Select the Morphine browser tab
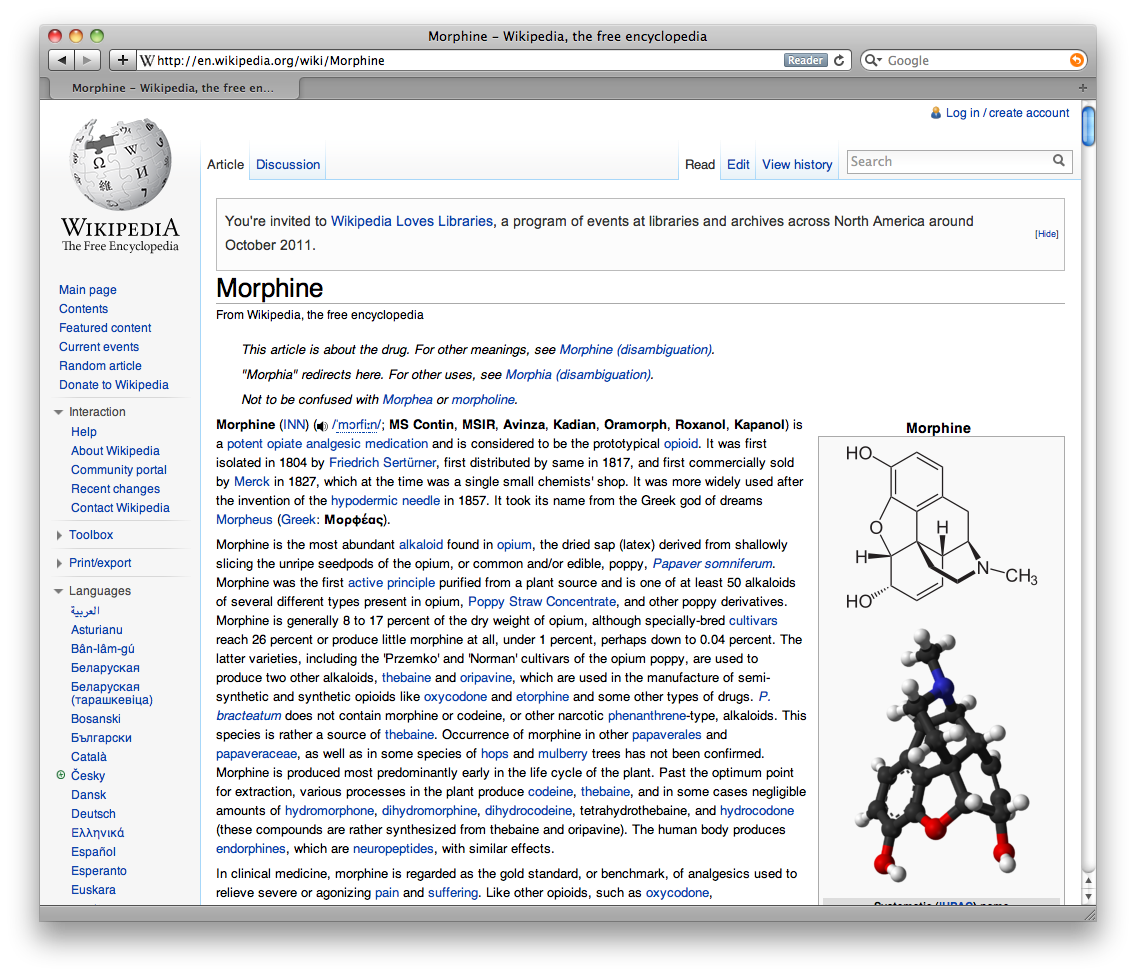1136x976 pixels. tap(174, 88)
